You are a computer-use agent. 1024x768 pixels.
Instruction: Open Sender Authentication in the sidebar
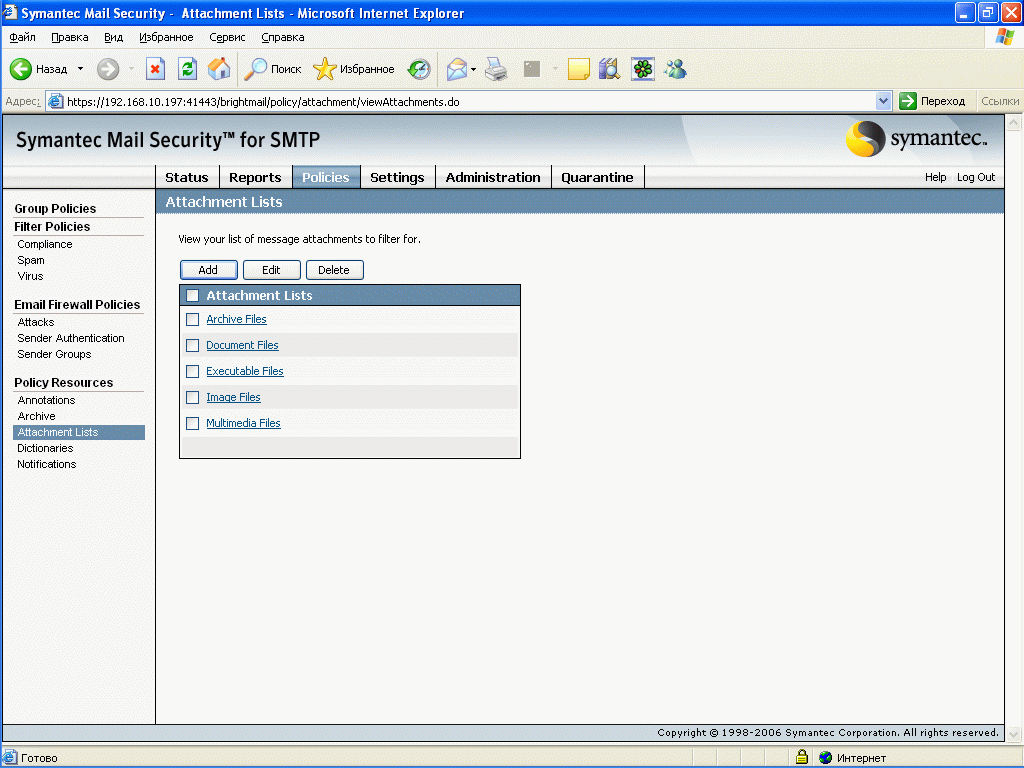click(71, 338)
